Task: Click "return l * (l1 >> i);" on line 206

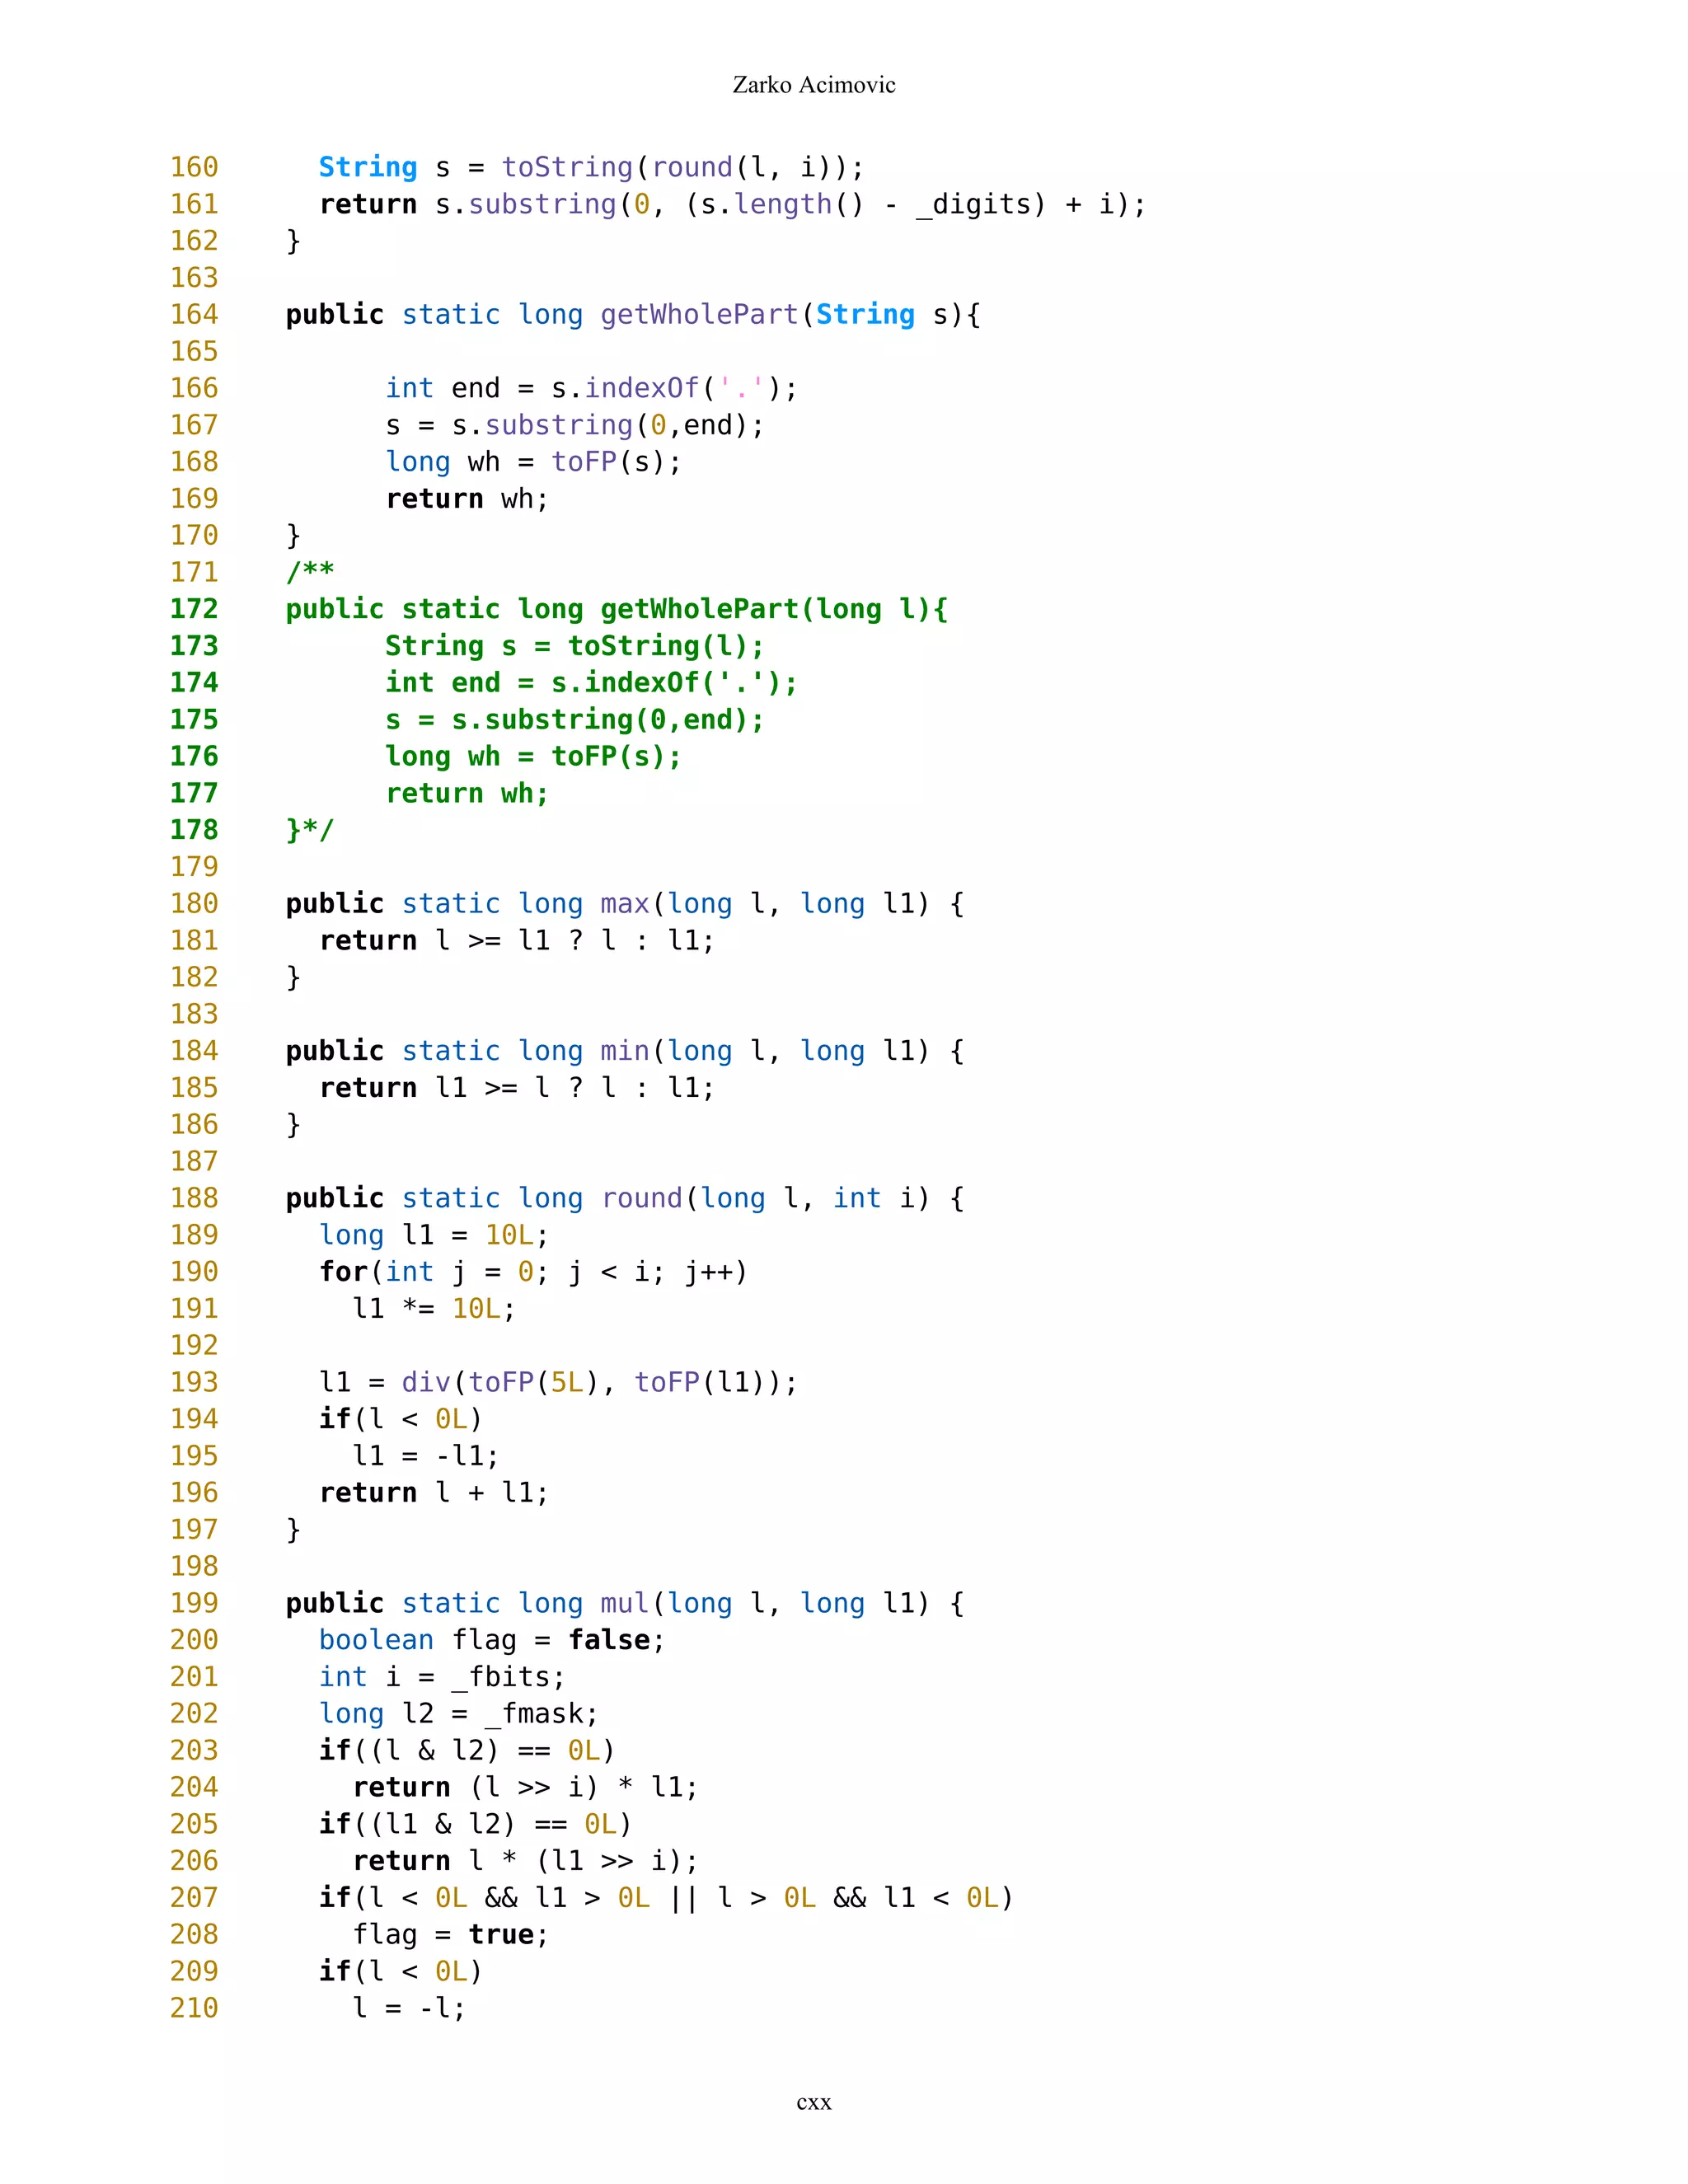Action: (525, 1861)
